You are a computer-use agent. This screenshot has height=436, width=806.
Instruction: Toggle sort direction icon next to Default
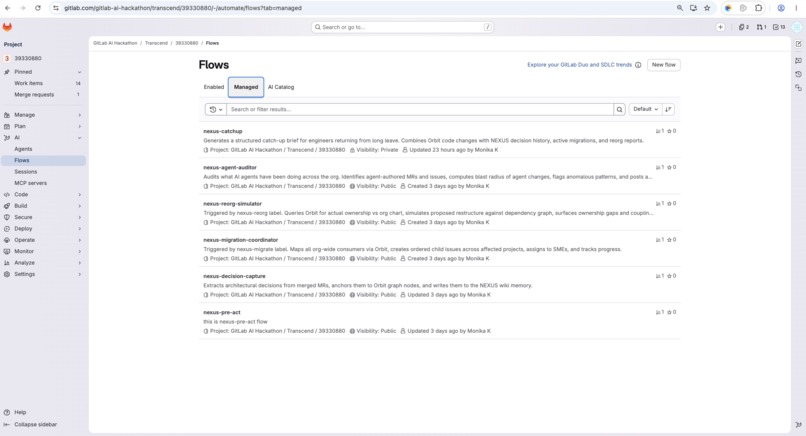[668, 109]
